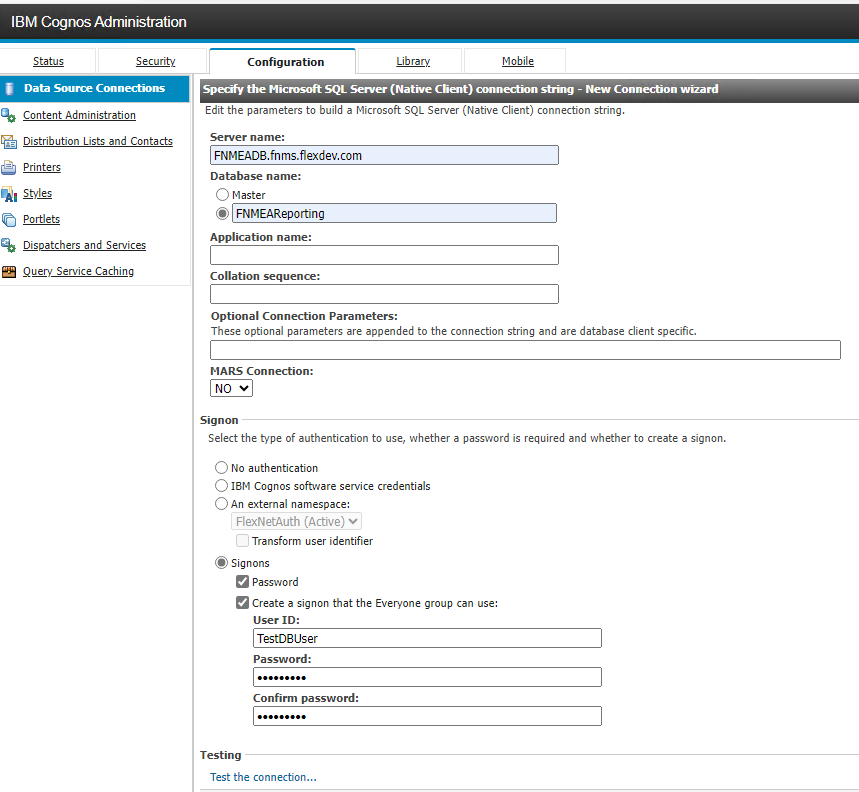
Task: Click the Content Administration icon
Action: pos(8,115)
